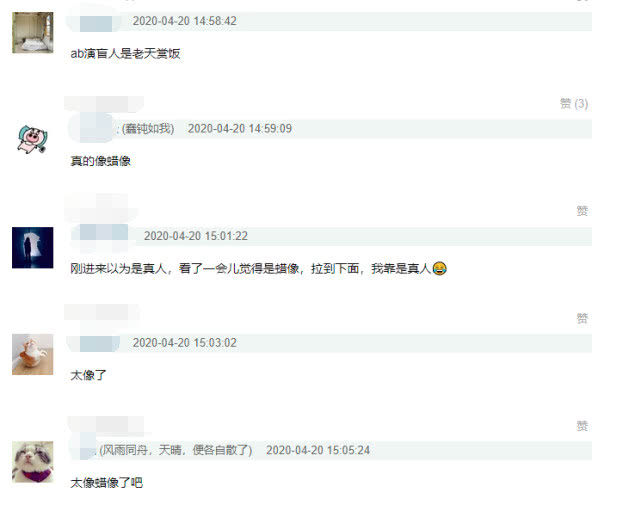Click the comment text 真的像蜡像

100,161
